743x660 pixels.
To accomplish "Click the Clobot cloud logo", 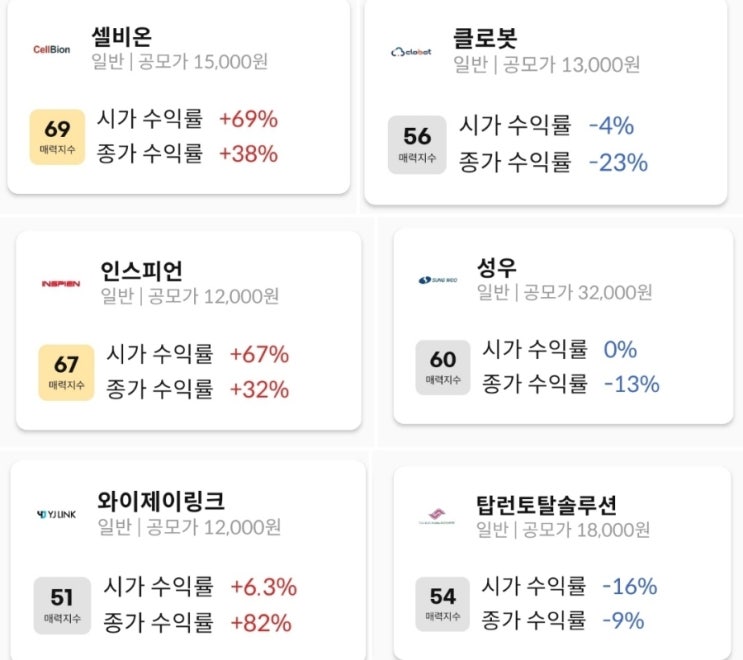I will point(411,52).
